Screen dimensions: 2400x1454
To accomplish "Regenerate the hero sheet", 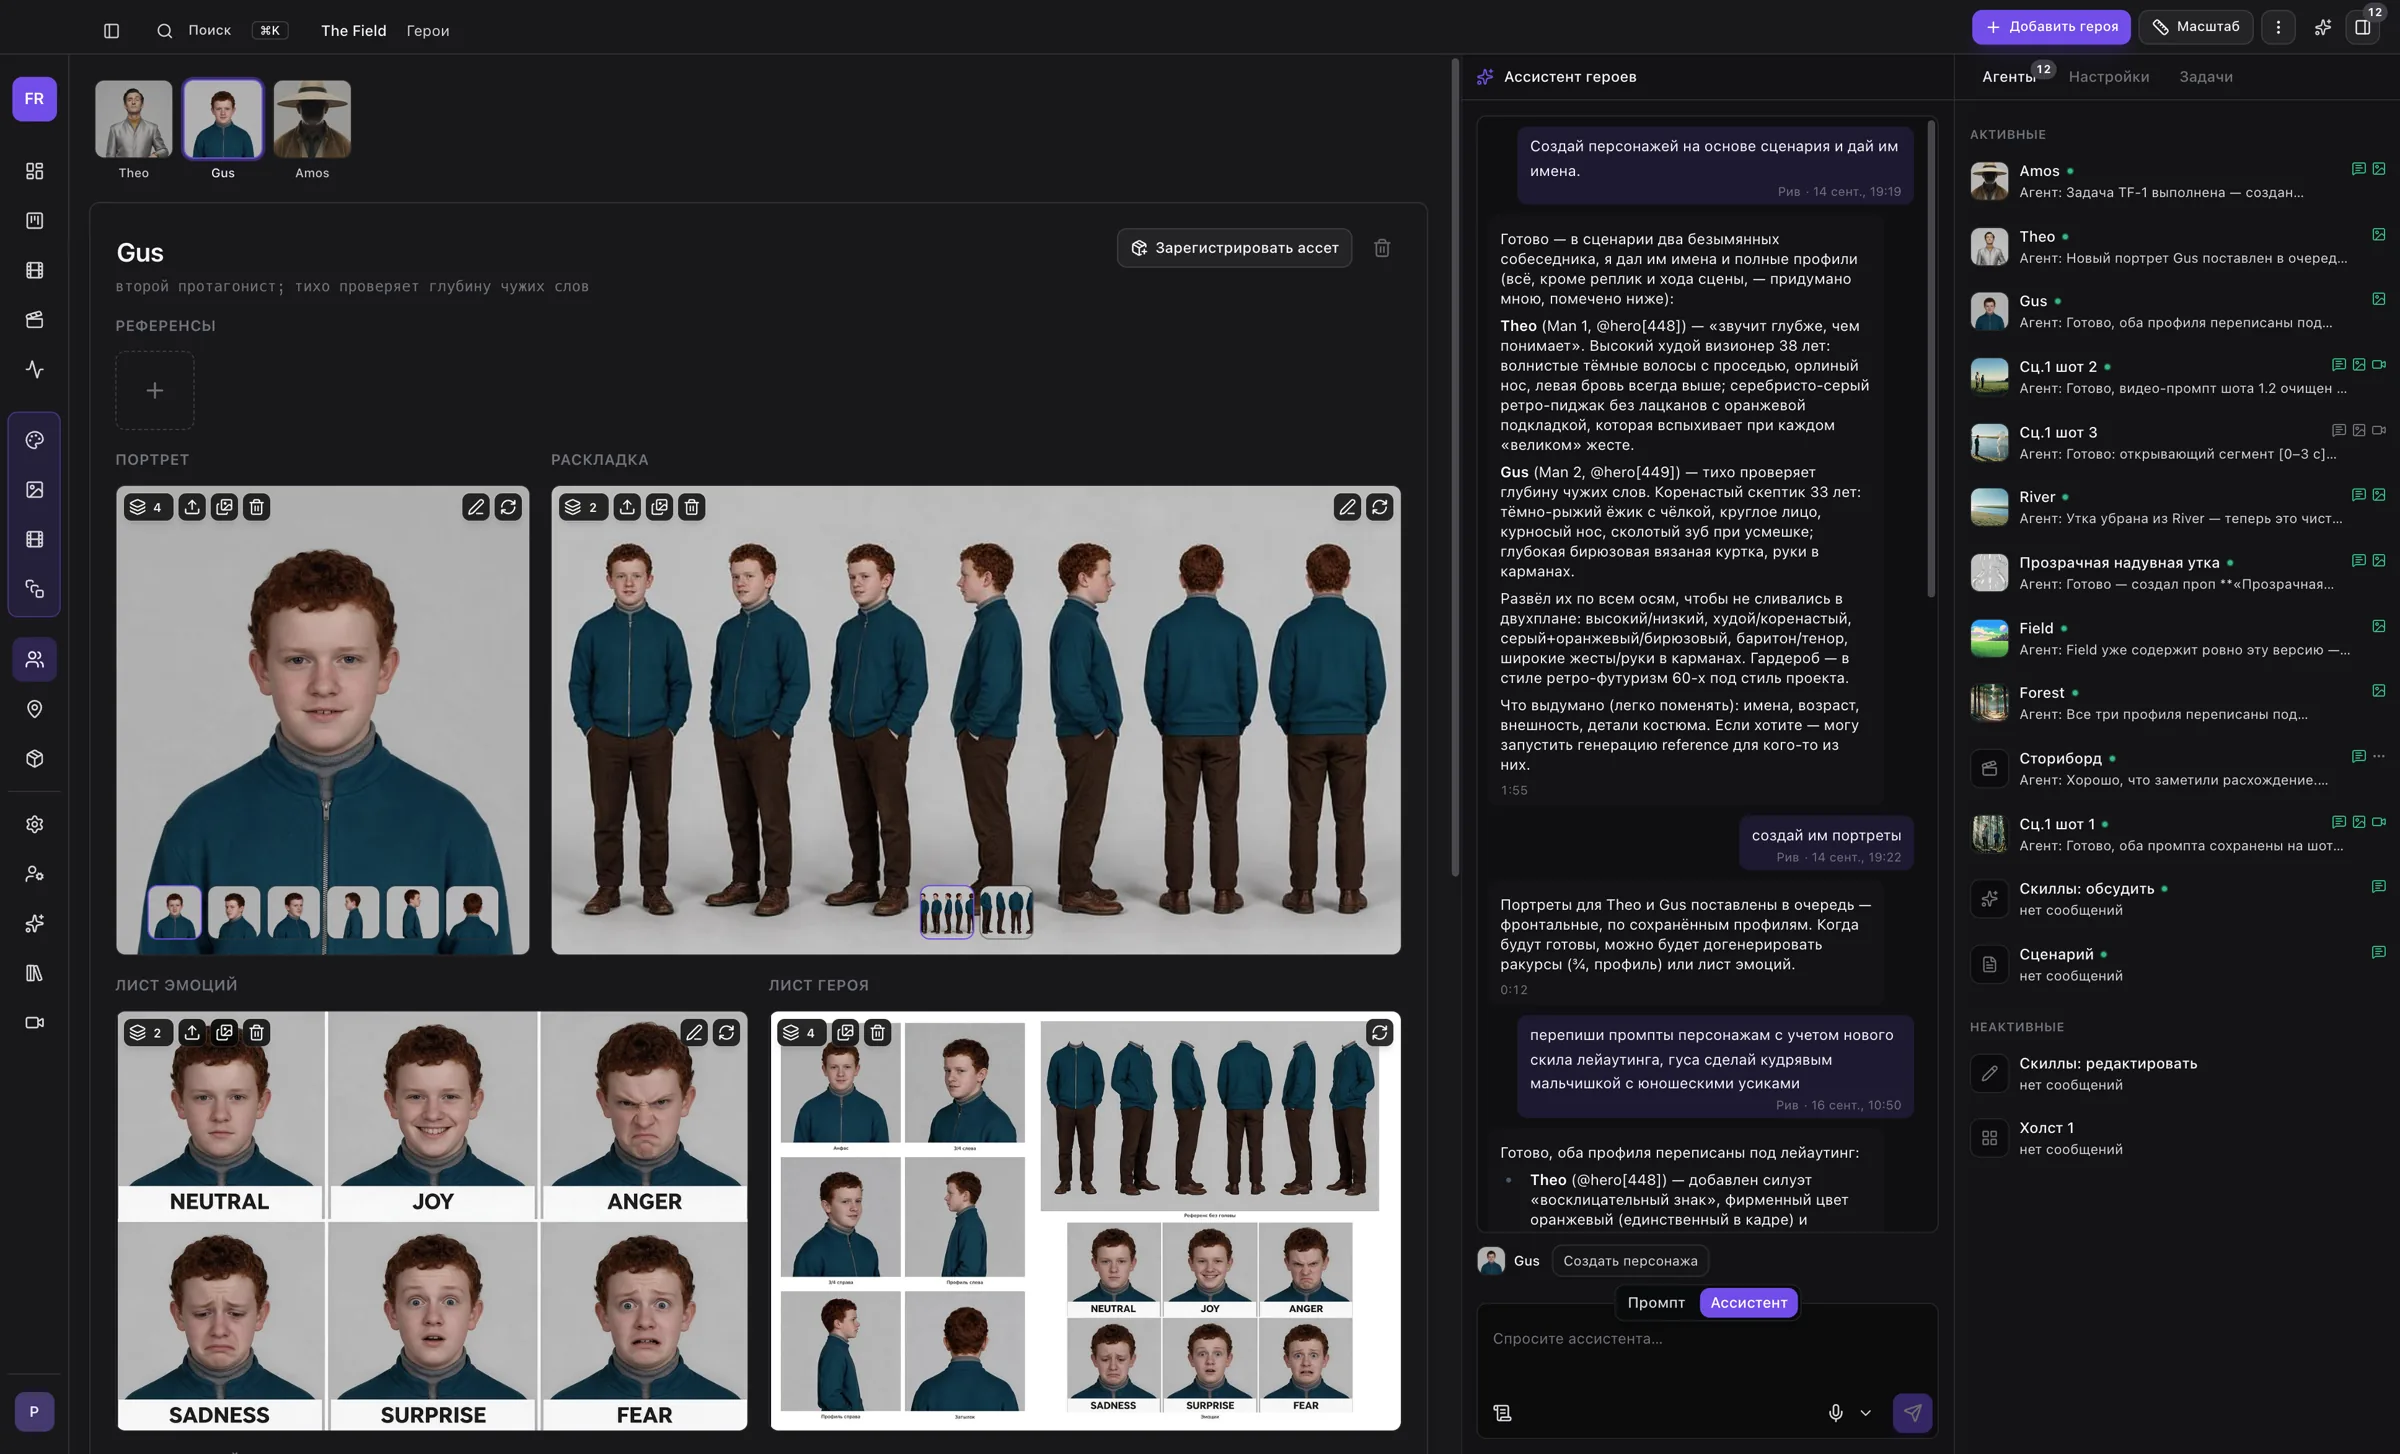I will (x=1379, y=1032).
